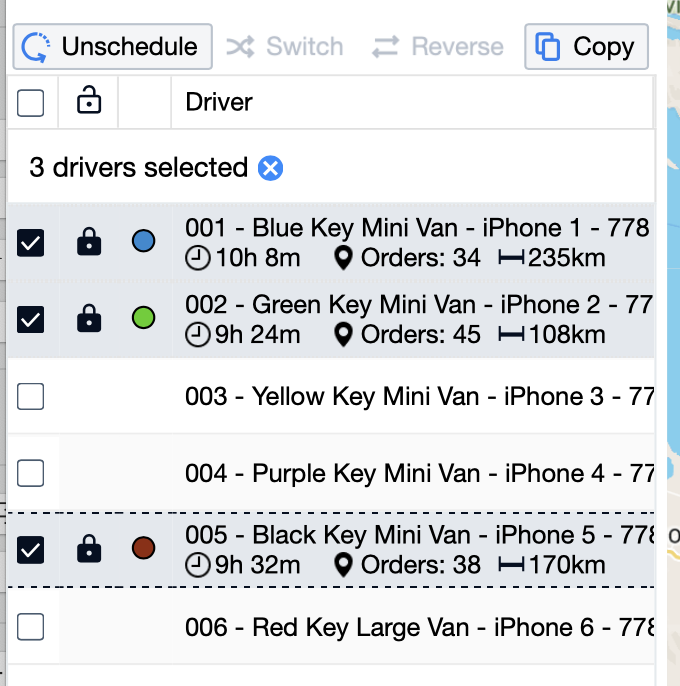Click the dark red color dot for driver 005
Screen dimensions: 680x686
144,548
